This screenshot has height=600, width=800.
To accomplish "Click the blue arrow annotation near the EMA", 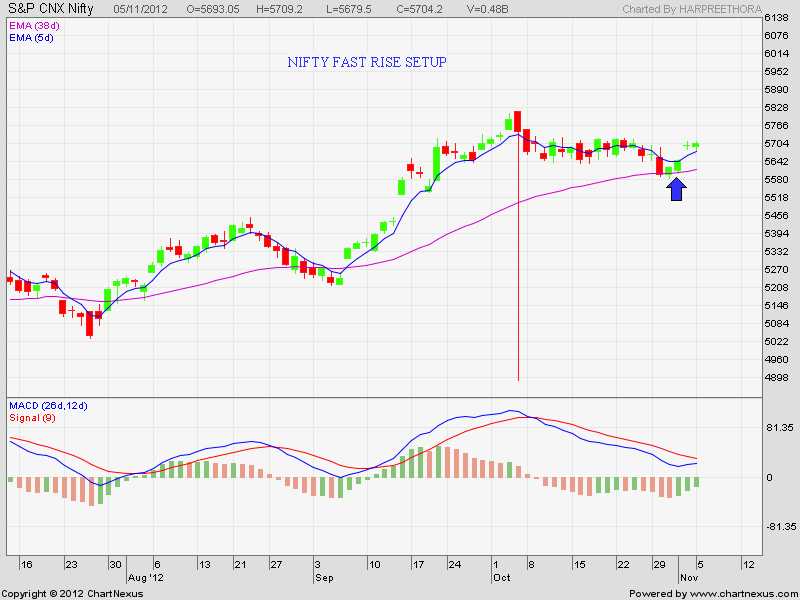I will click(x=677, y=188).
